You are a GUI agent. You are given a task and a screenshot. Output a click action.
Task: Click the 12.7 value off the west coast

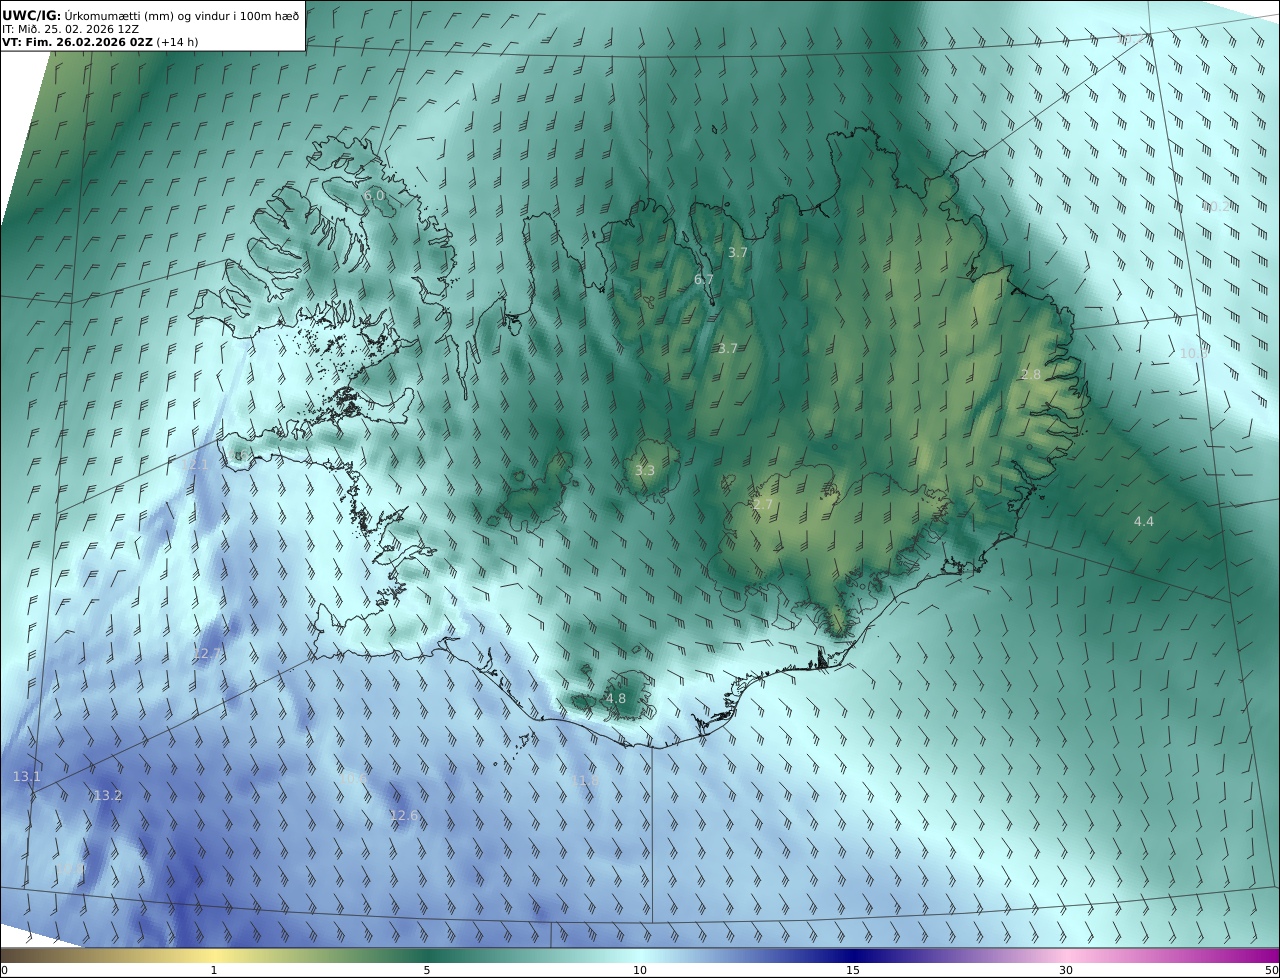point(208,654)
